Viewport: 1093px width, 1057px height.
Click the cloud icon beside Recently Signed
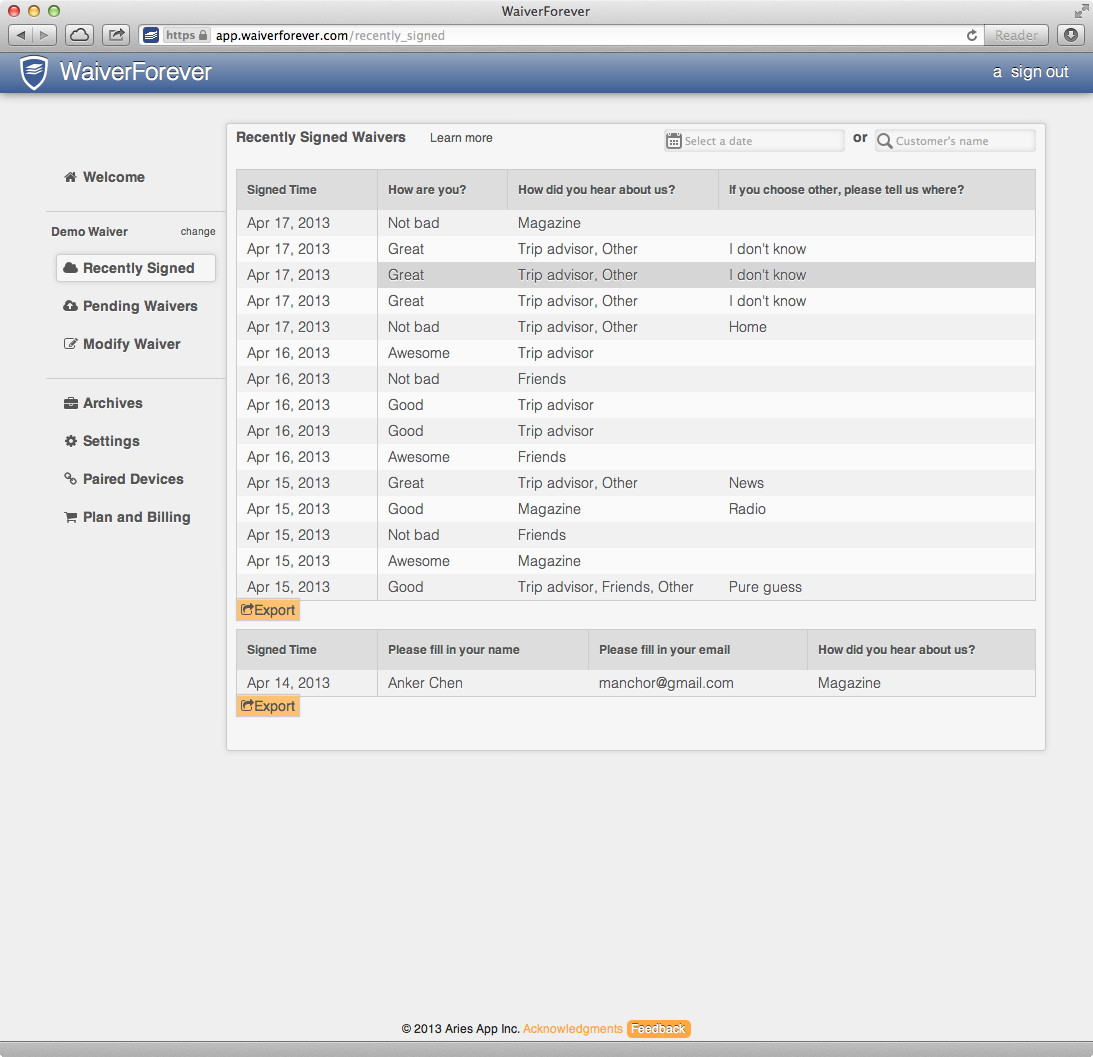pyautogui.click(x=70, y=268)
